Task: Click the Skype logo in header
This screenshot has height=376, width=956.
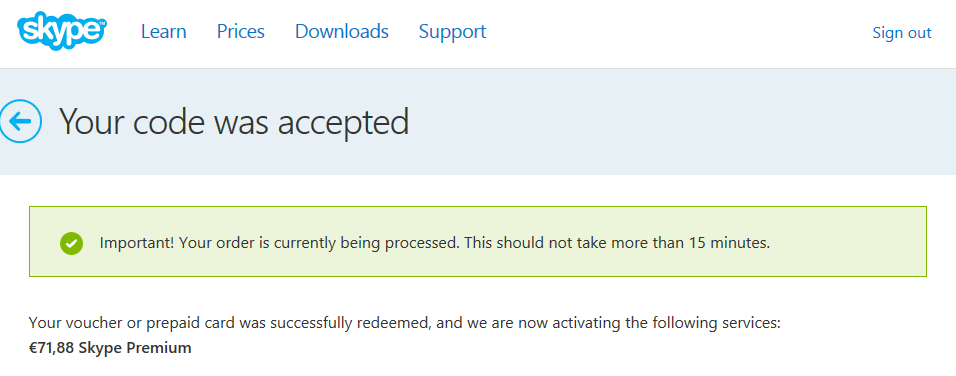Action: [62, 30]
